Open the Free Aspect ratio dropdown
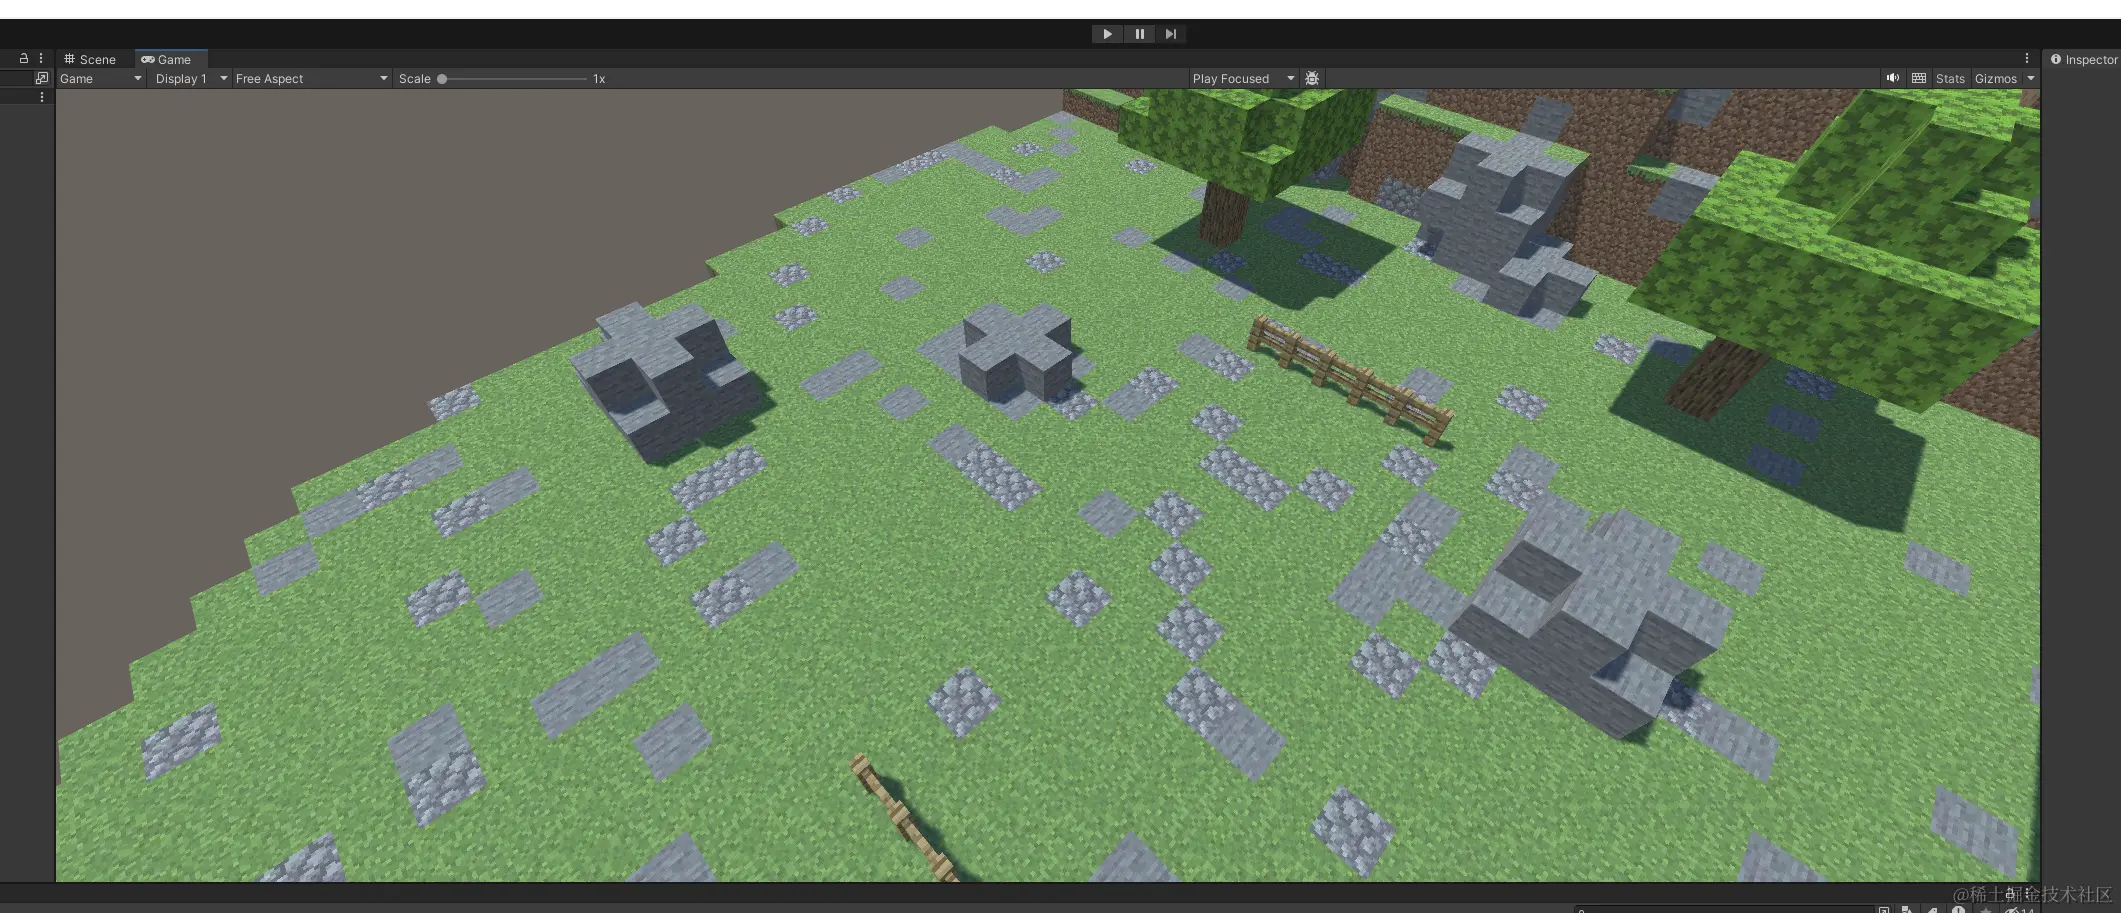 311,78
